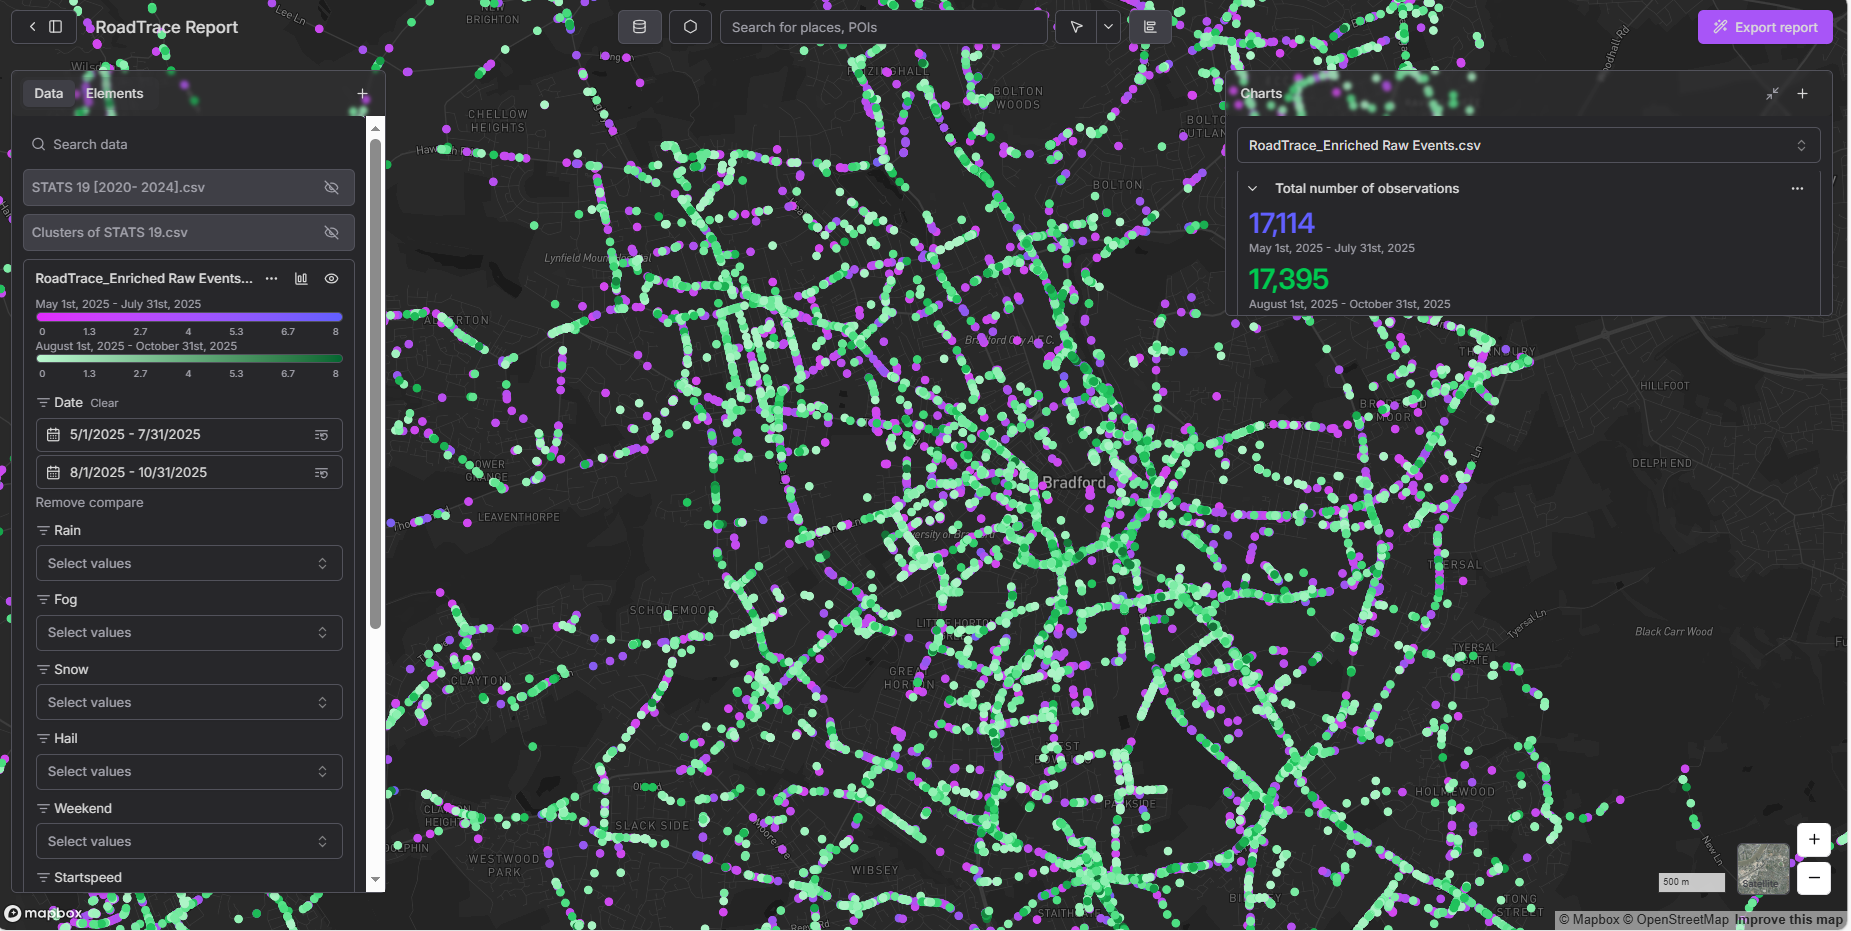Open the Hail Select values dropdown
The image size is (1851, 931).
tap(189, 771)
